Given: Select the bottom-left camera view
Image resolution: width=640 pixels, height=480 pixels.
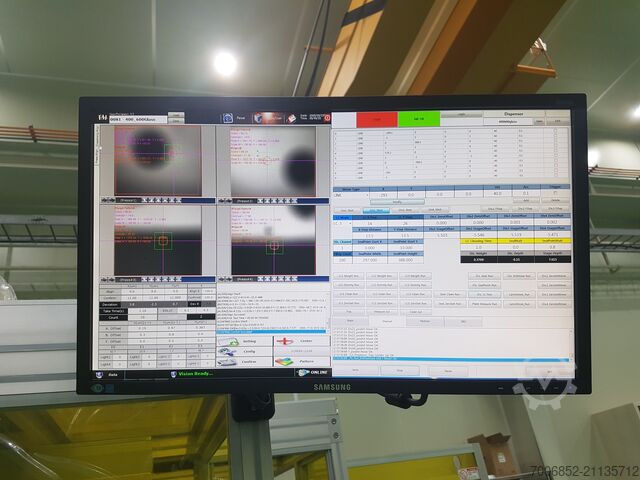Looking at the screenshot, I should 158,240.
